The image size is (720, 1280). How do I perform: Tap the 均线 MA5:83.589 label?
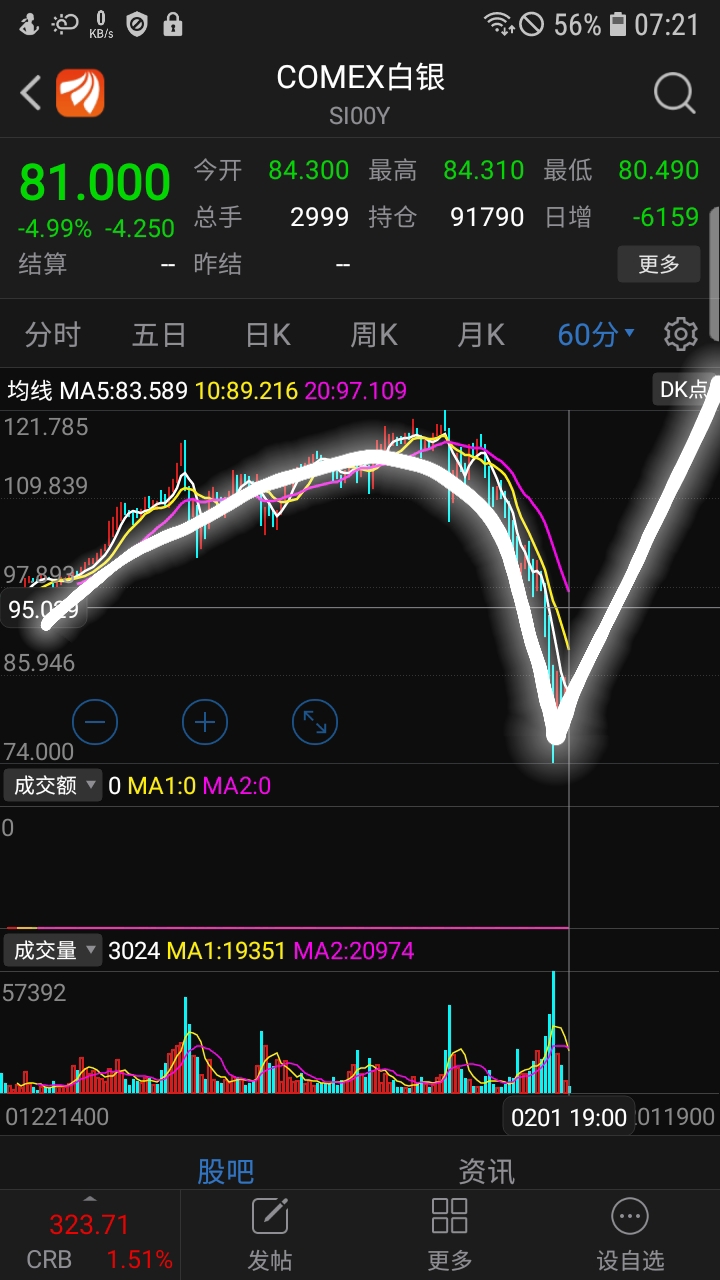coord(98,390)
